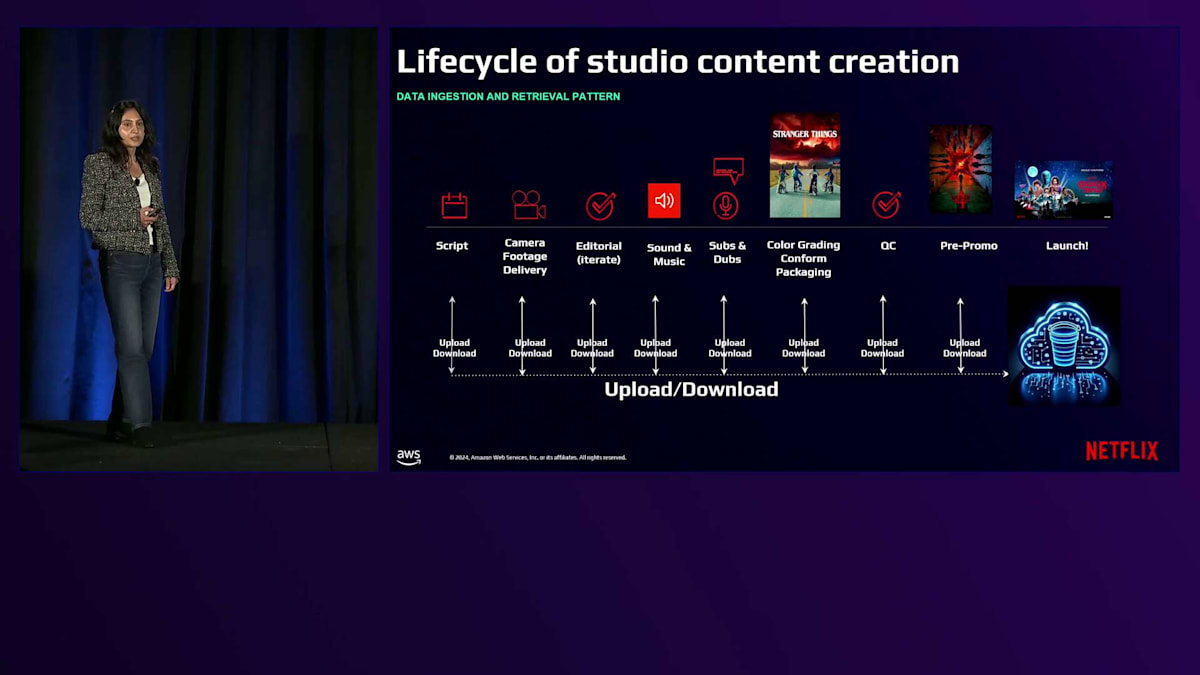1200x675 pixels.
Task: Click the speaker video feed
Action: (199, 249)
